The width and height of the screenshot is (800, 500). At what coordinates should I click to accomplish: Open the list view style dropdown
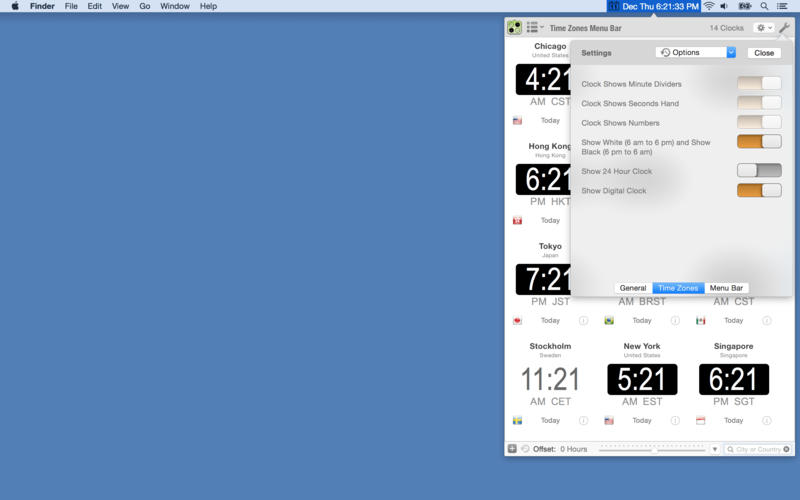[535, 28]
